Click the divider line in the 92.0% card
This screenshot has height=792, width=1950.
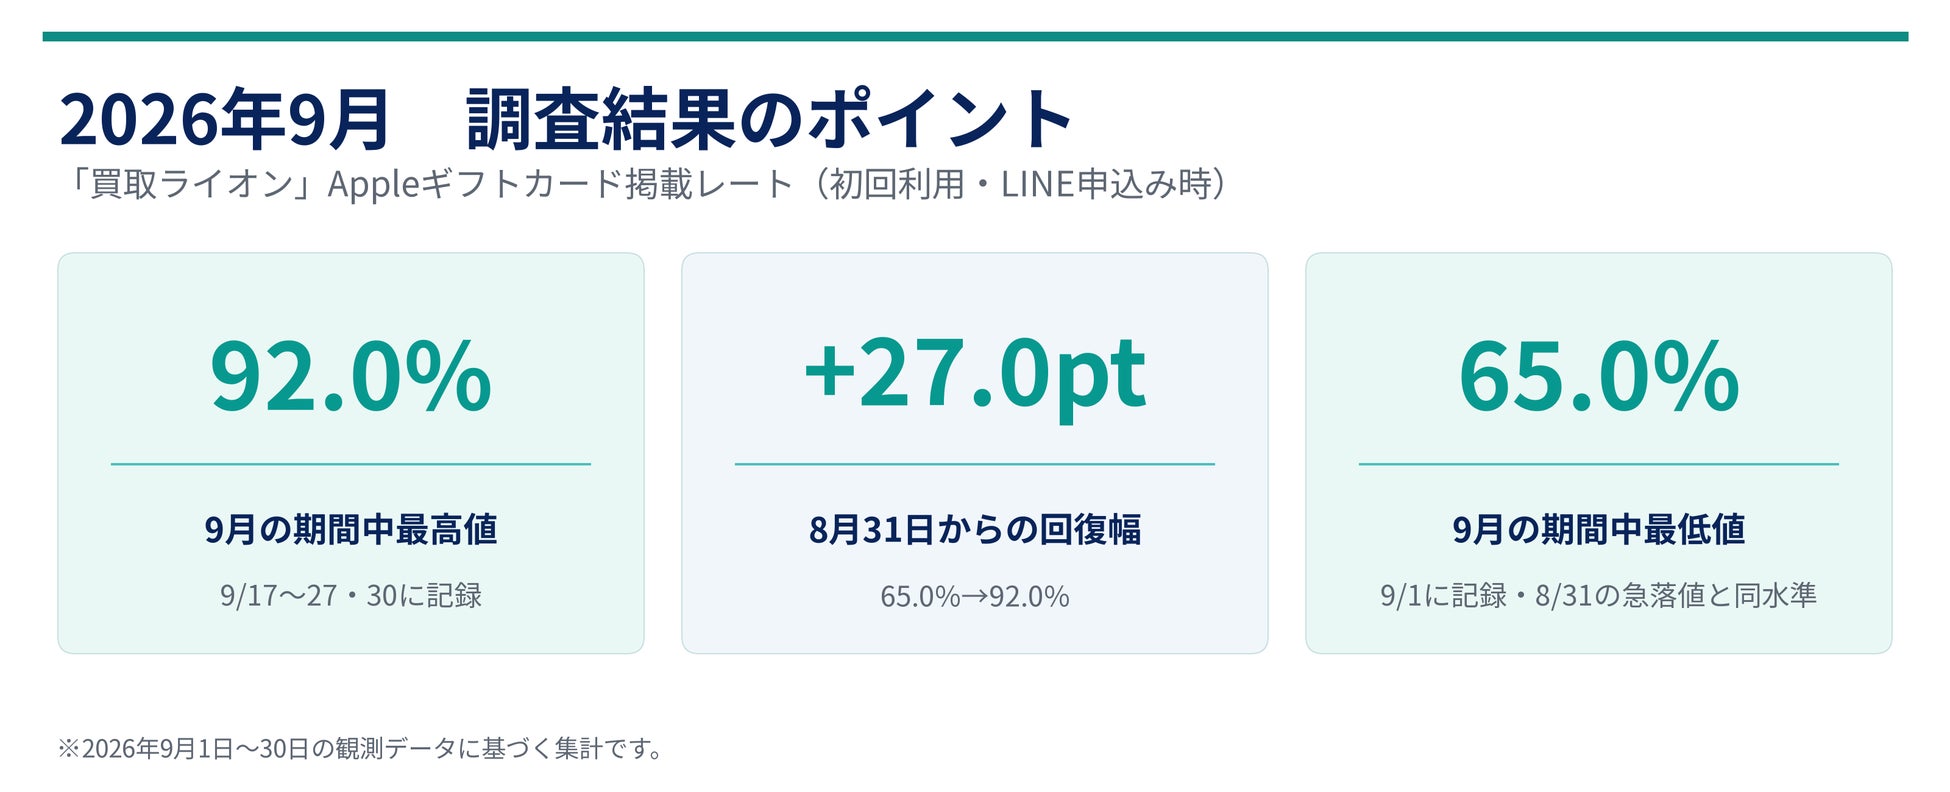[x=351, y=464]
